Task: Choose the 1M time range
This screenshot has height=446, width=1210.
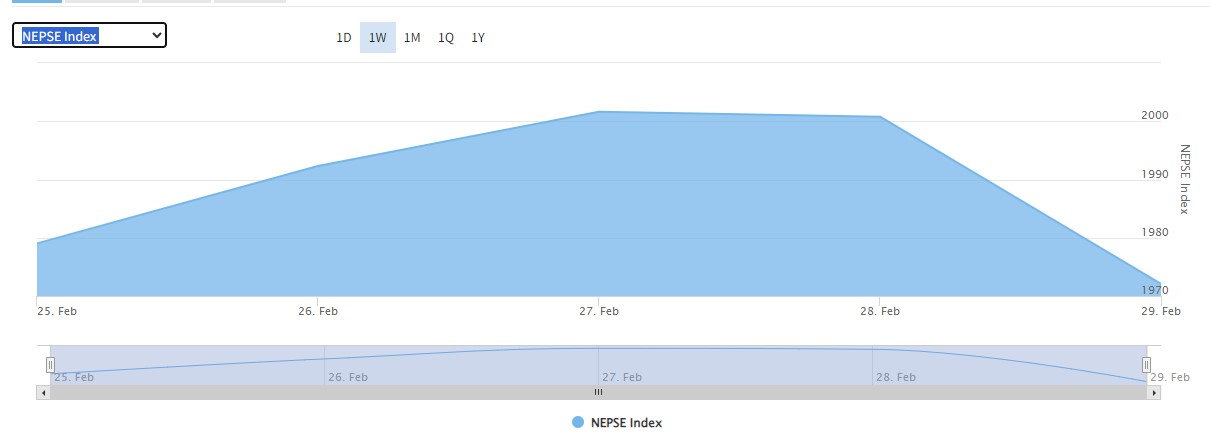Action: pos(412,38)
